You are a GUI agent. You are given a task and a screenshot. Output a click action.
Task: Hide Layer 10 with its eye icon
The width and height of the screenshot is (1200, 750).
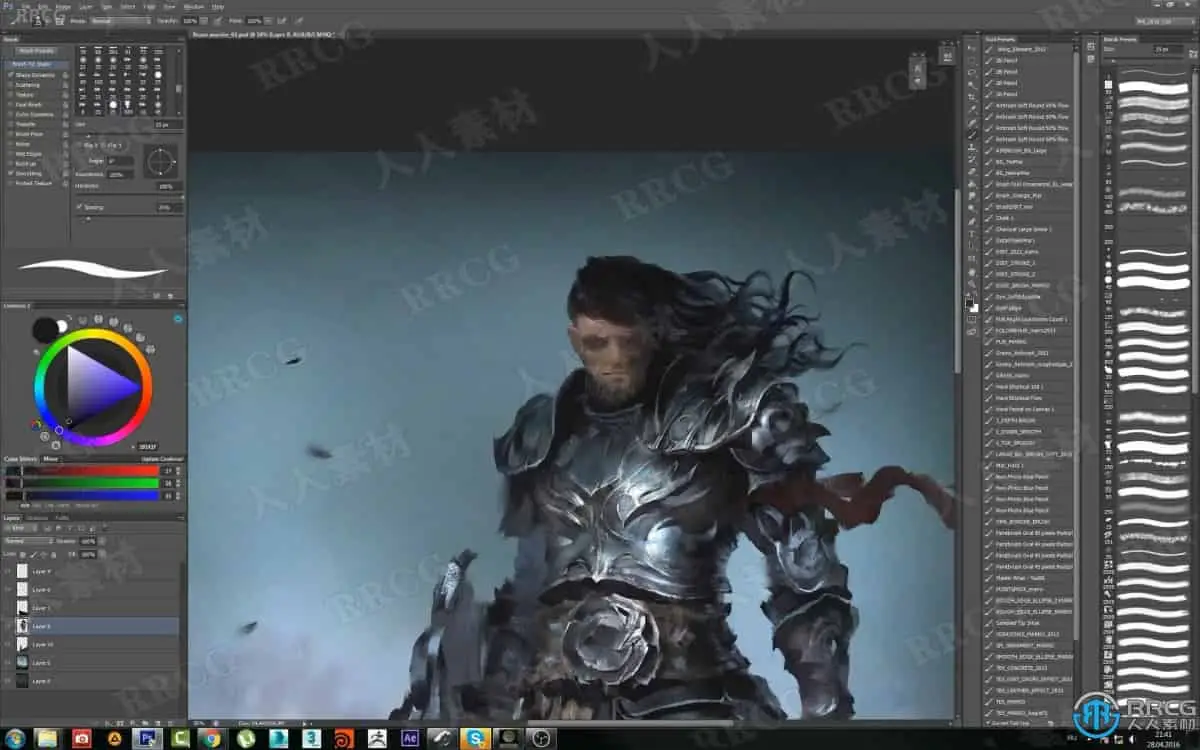click(x=8, y=644)
